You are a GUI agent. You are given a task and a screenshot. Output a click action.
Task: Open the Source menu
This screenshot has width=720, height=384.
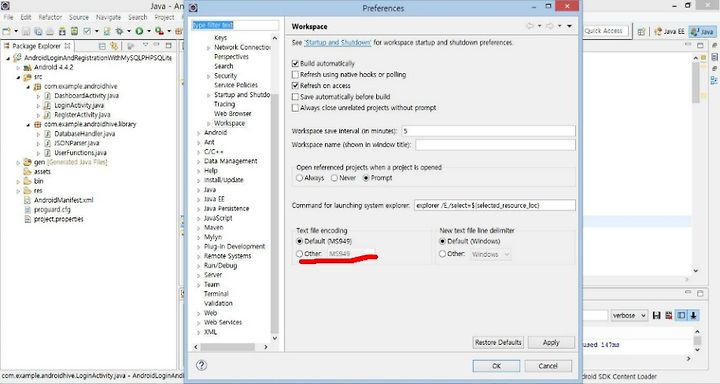coord(79,17)
